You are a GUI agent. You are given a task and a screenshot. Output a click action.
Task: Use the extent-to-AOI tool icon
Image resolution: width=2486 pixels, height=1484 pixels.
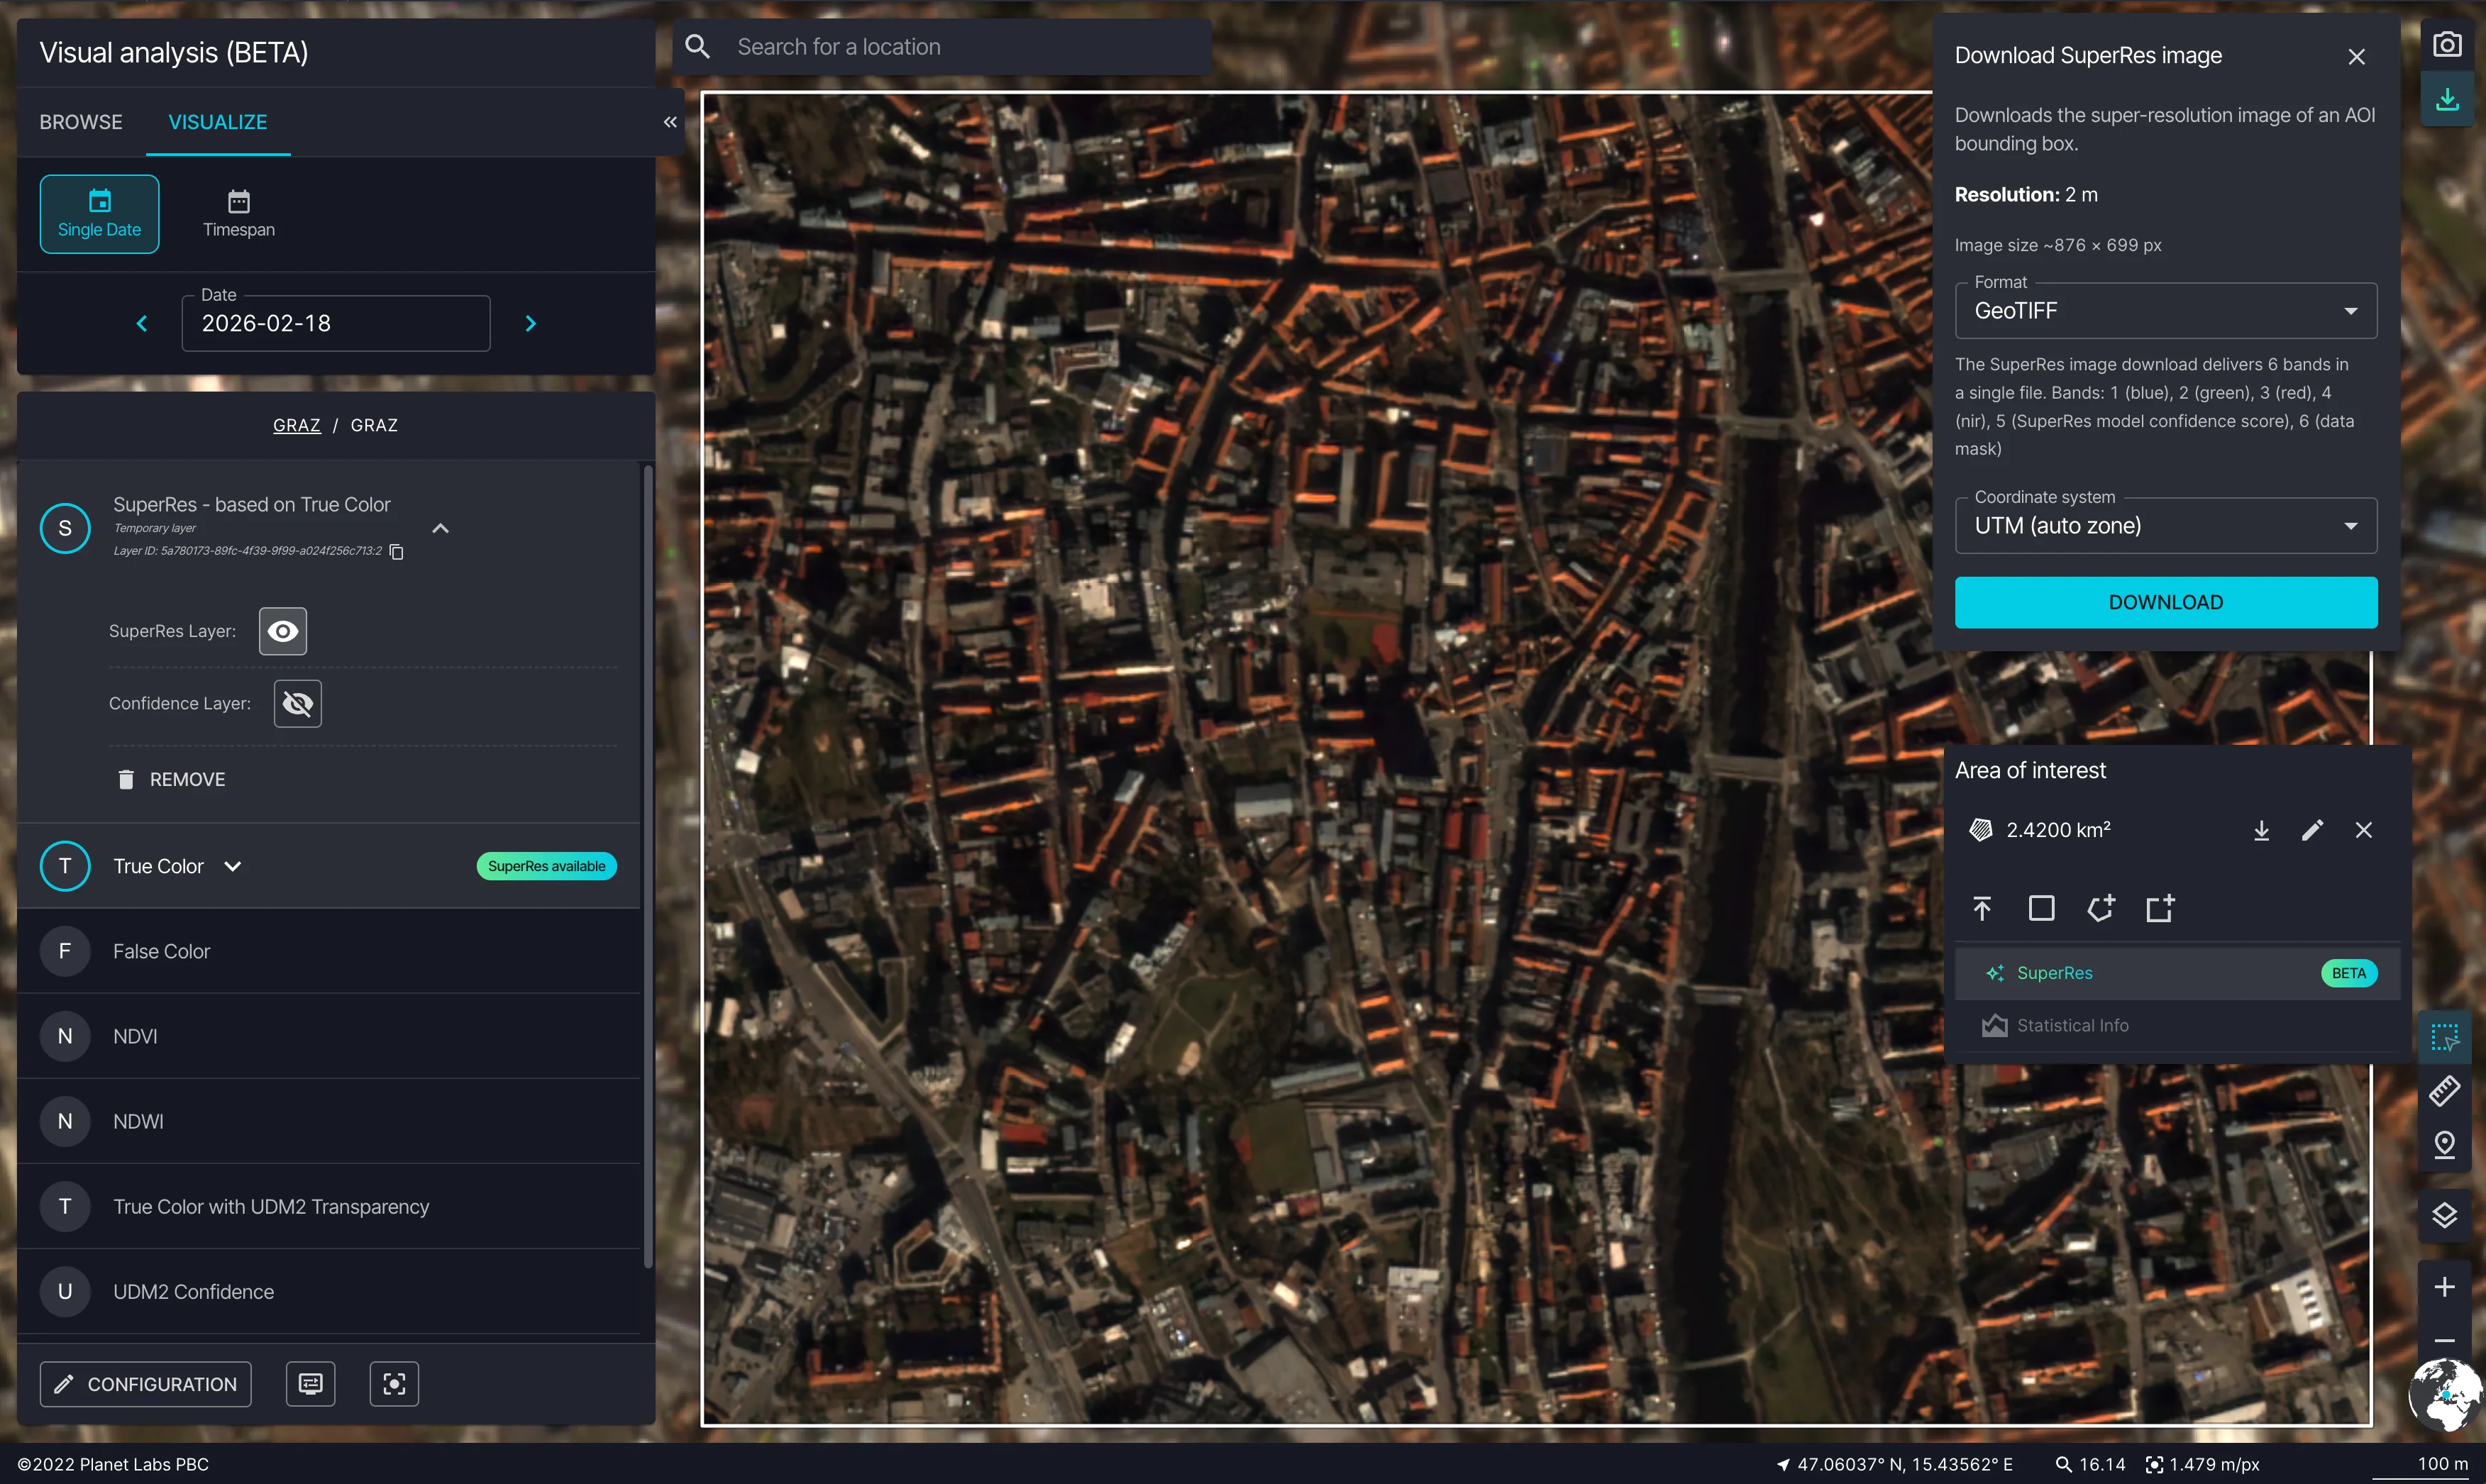(2160, 908)
